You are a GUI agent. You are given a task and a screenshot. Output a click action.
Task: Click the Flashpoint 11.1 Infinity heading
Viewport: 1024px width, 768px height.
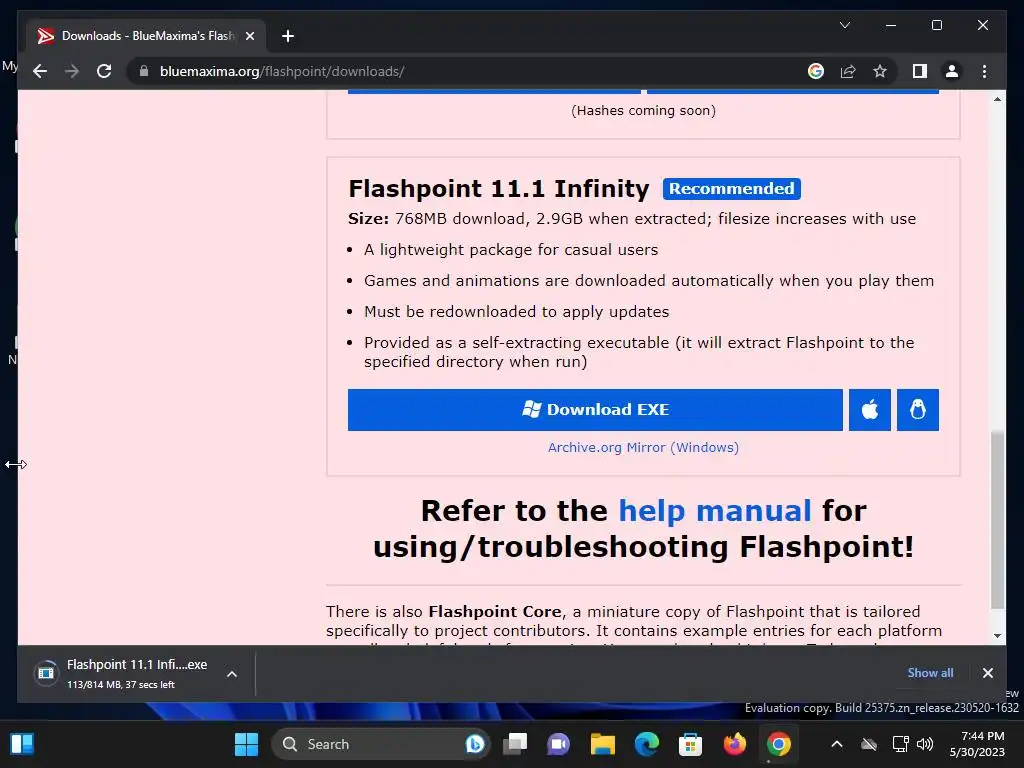499,189
